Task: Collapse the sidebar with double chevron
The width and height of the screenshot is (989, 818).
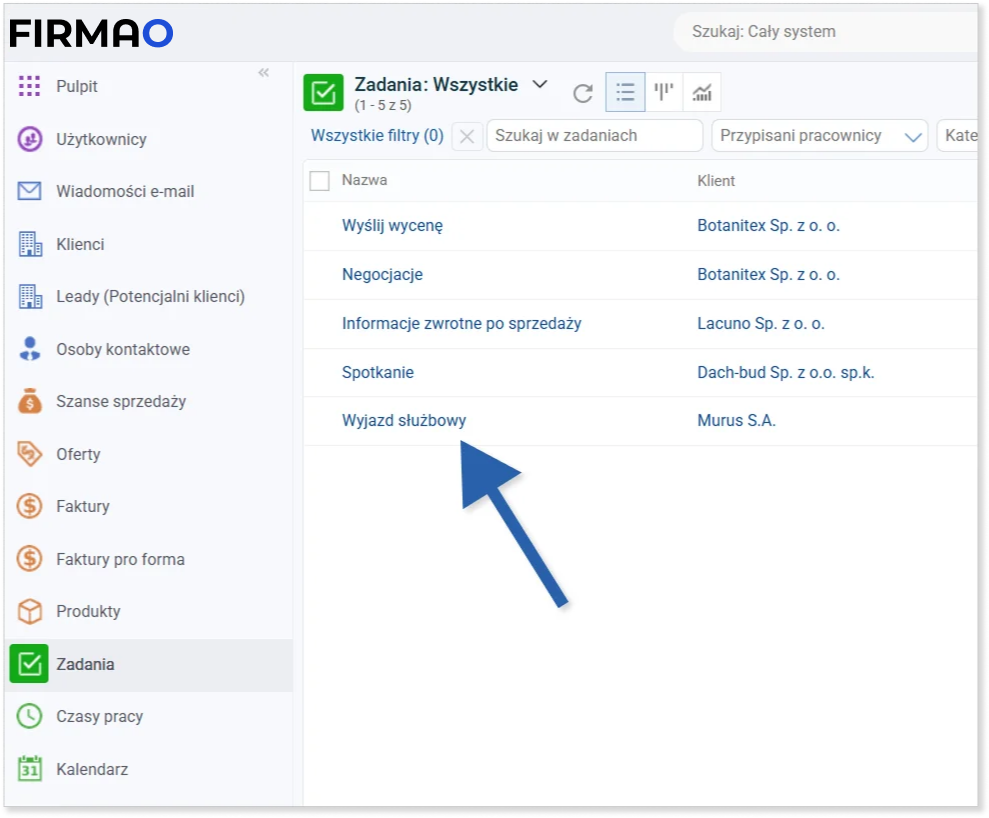Action: click(x=264, y=73)
